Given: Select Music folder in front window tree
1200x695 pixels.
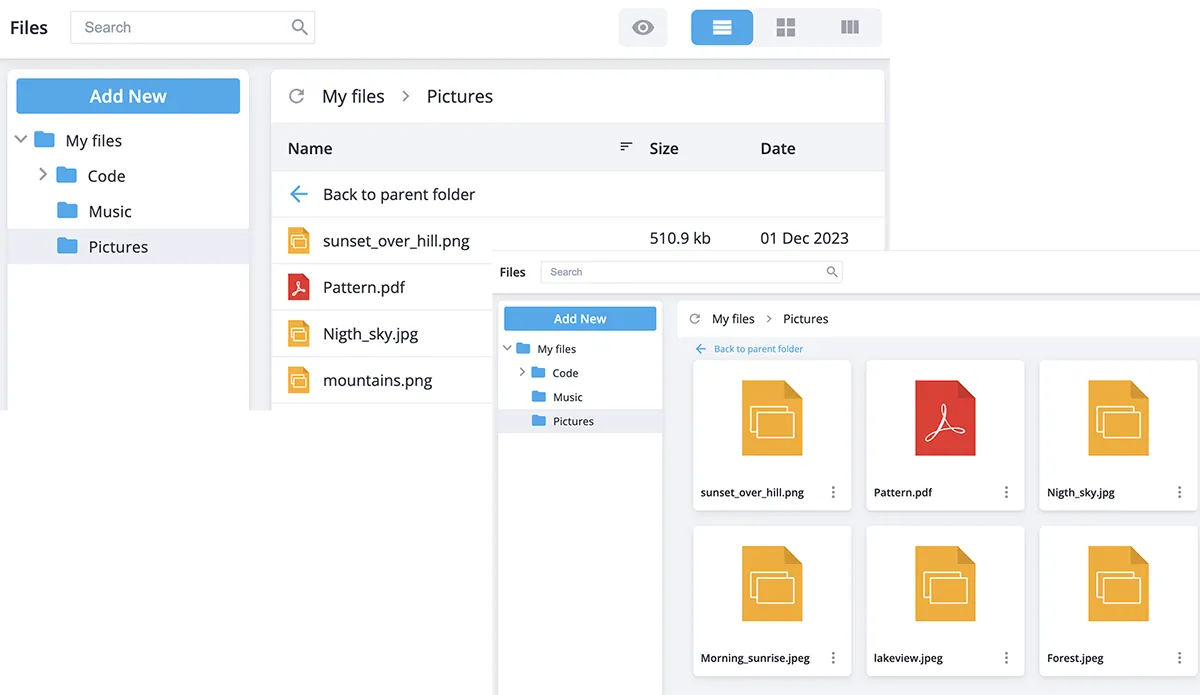Looking at the screenshot, I should [568, 397].
